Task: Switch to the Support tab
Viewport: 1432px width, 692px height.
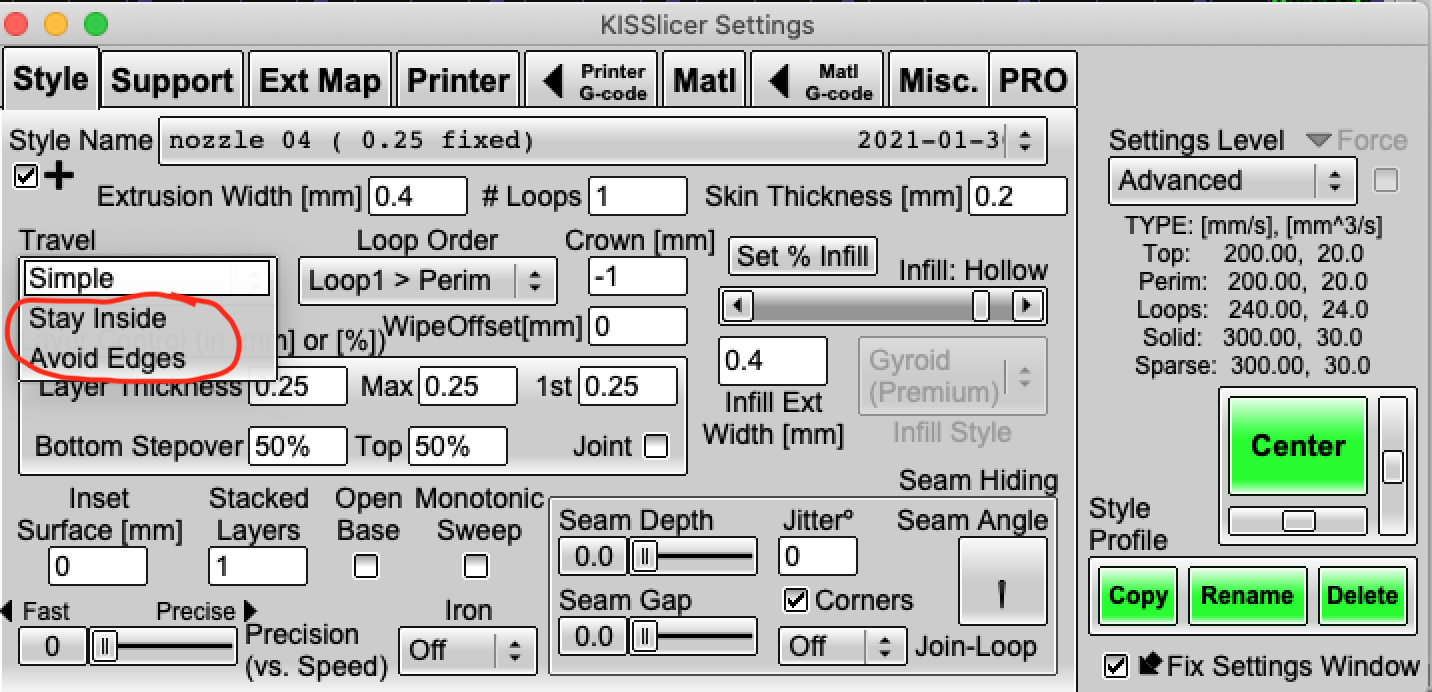Action: click(172, 80)
